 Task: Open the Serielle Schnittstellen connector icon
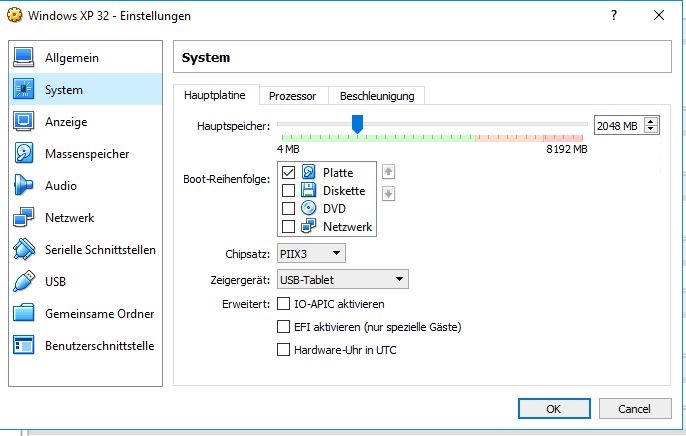pyautogui.click(x=23, y=249)
